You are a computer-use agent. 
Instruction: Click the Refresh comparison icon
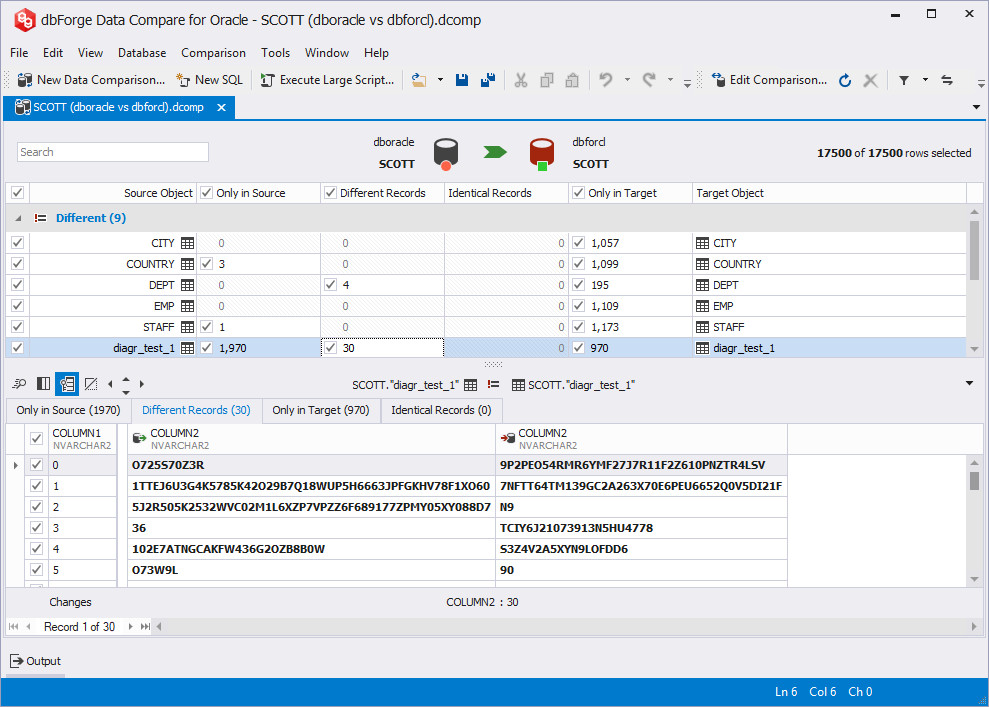coord(845,80)
